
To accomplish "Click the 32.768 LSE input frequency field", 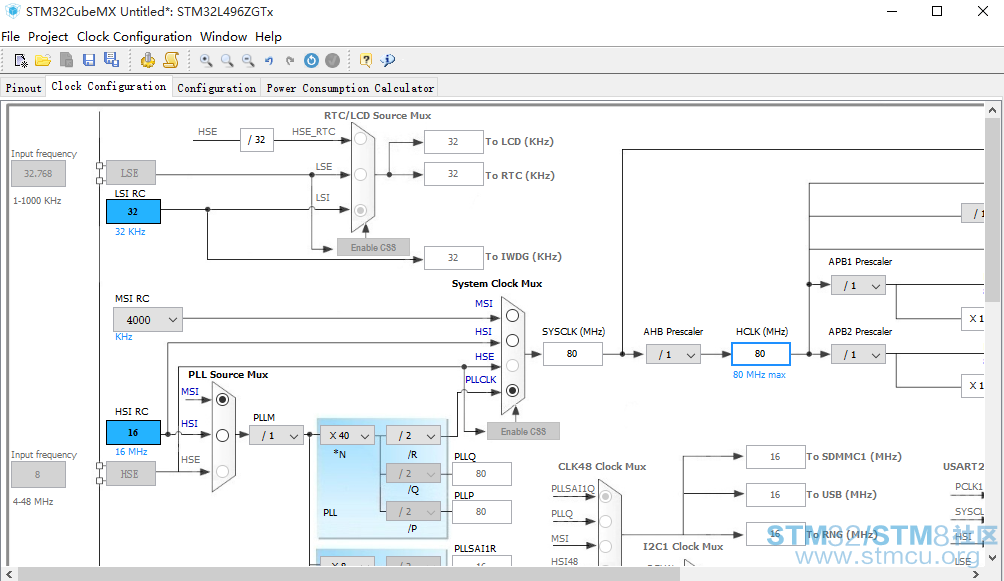I will click(38, 174).
